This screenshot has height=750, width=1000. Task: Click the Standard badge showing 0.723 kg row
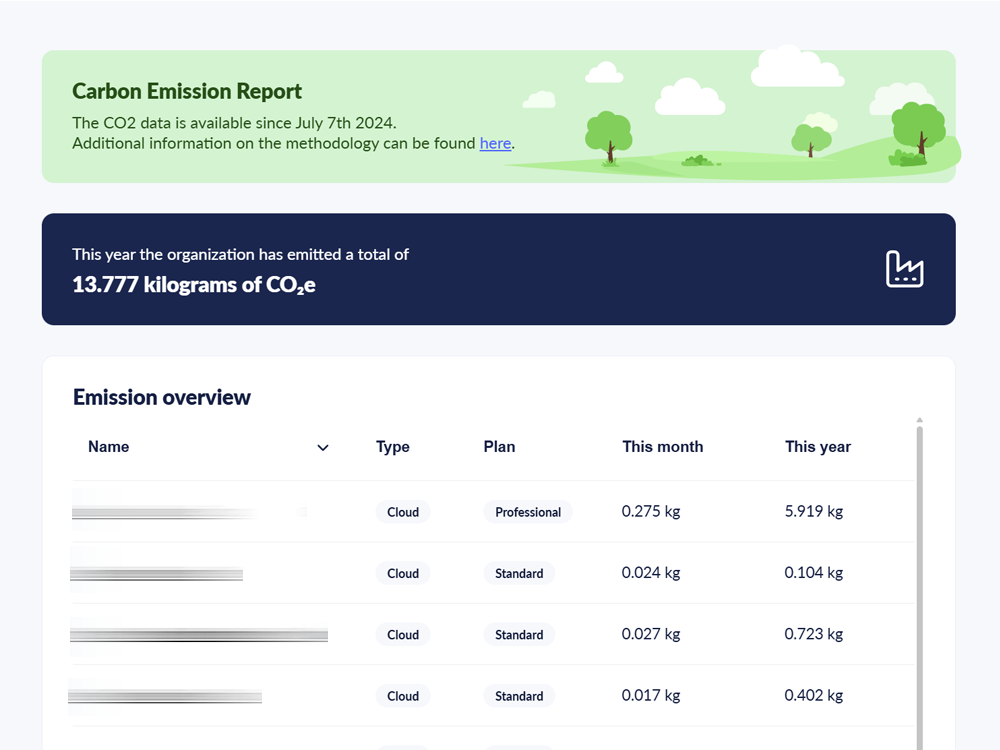click(x=519, y=634)
